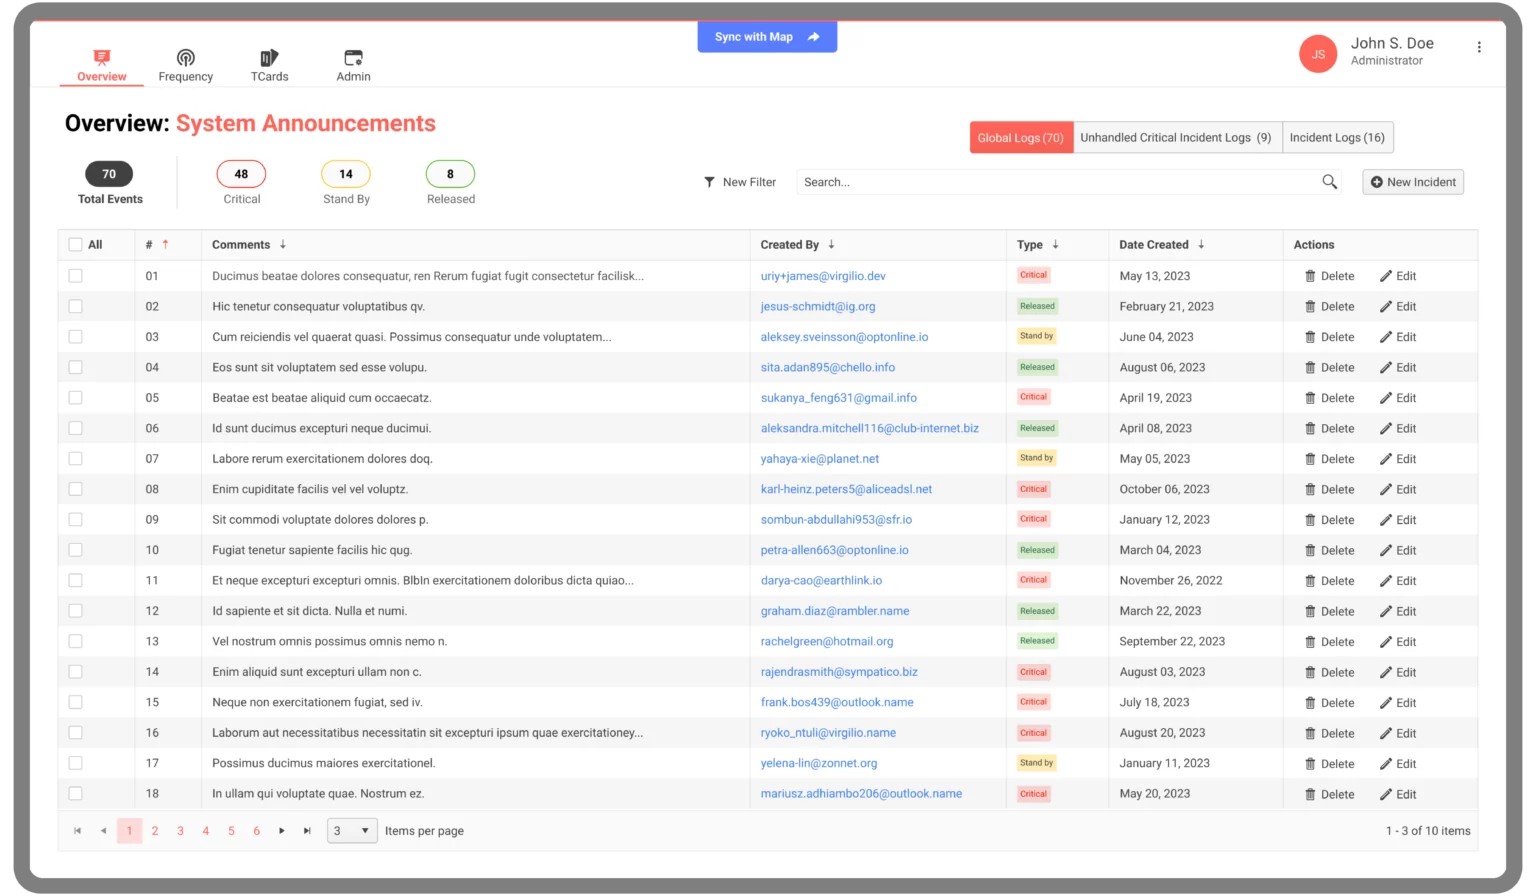Sort by Created By column arrow
The height and width of the screenshot is (896, 1536).
(831, 244)
